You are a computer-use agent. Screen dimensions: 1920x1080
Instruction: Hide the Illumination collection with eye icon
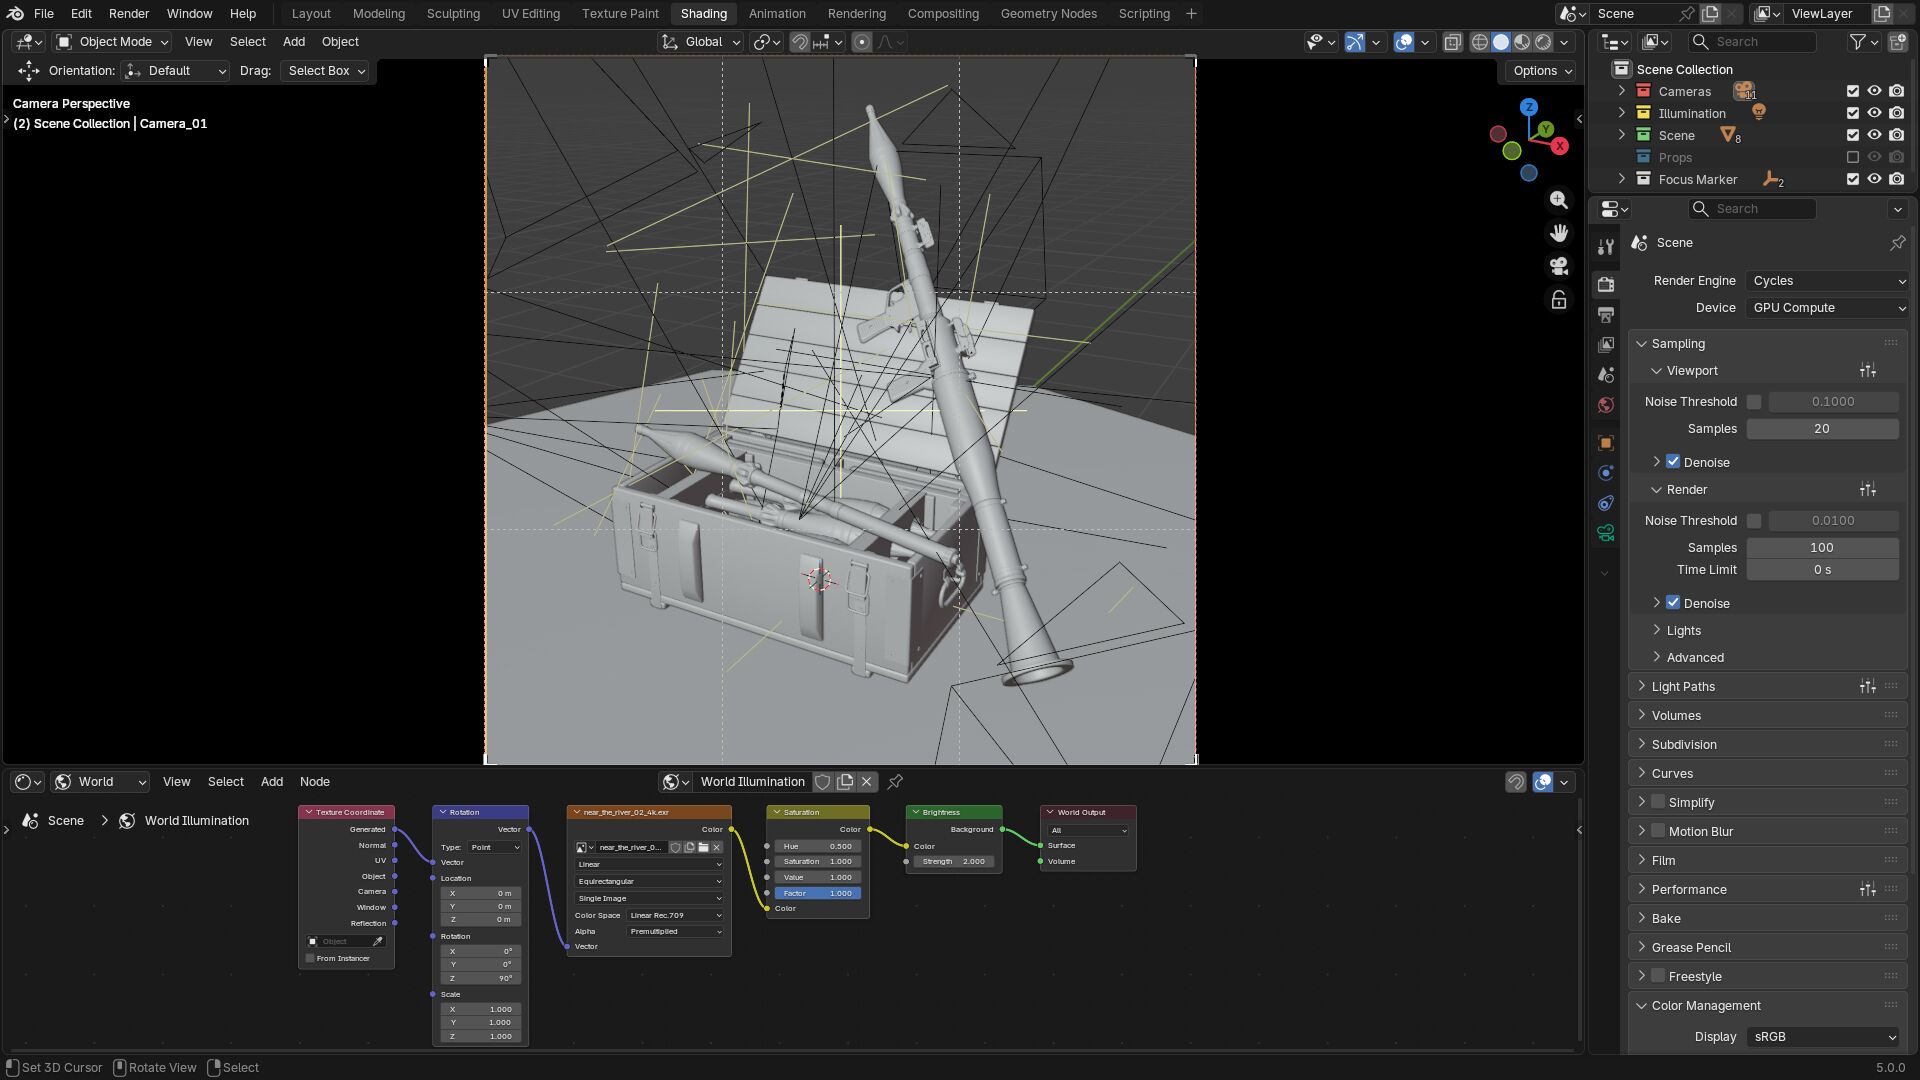(x=1874, y=113)
